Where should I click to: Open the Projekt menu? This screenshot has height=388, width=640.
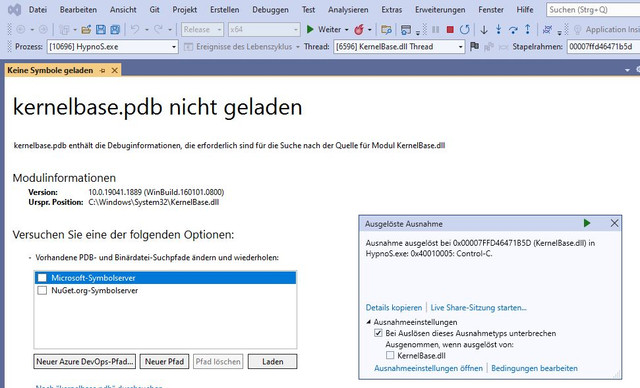pyautogui.click(x=184, y=9)
